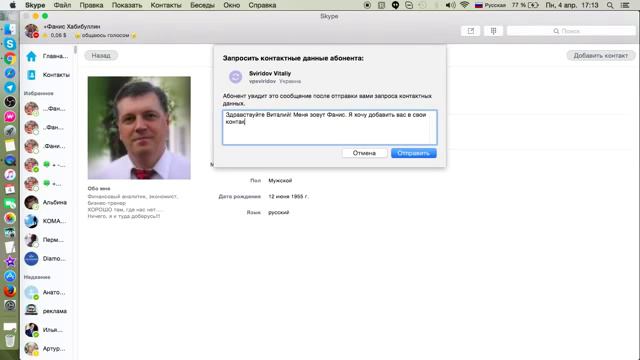
Task: Open the Окно menu
Action: pyautogui.click(x=231, y=5)
